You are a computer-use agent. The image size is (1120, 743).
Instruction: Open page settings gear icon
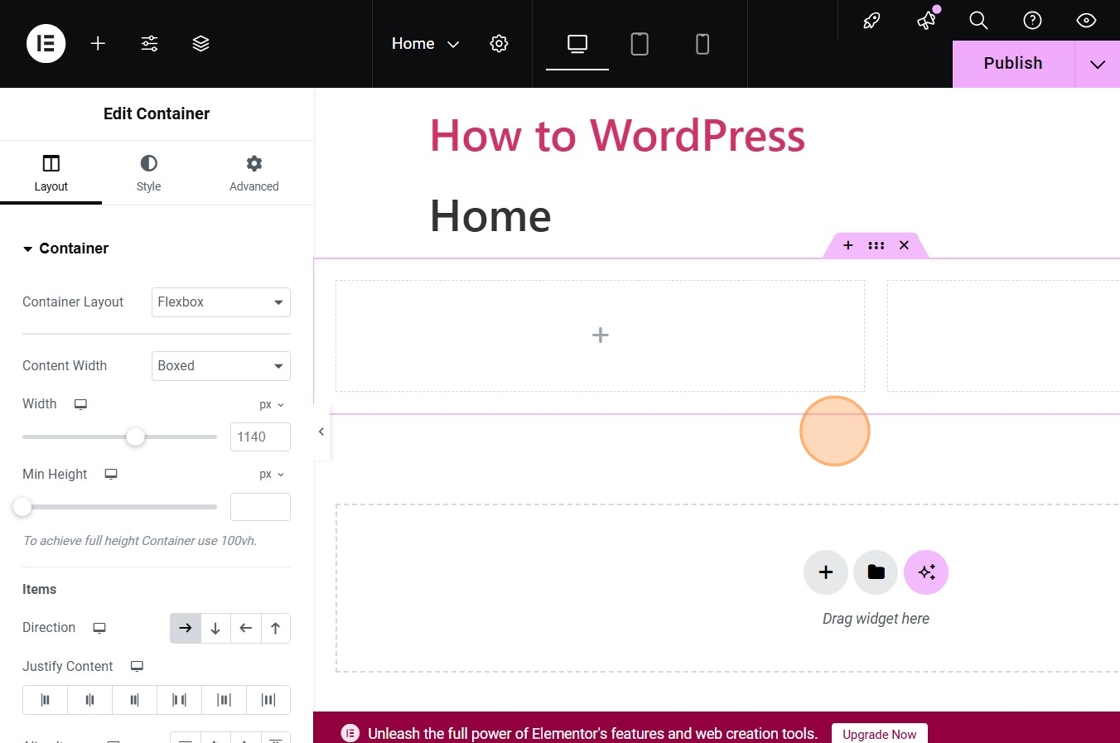point(499,44)
